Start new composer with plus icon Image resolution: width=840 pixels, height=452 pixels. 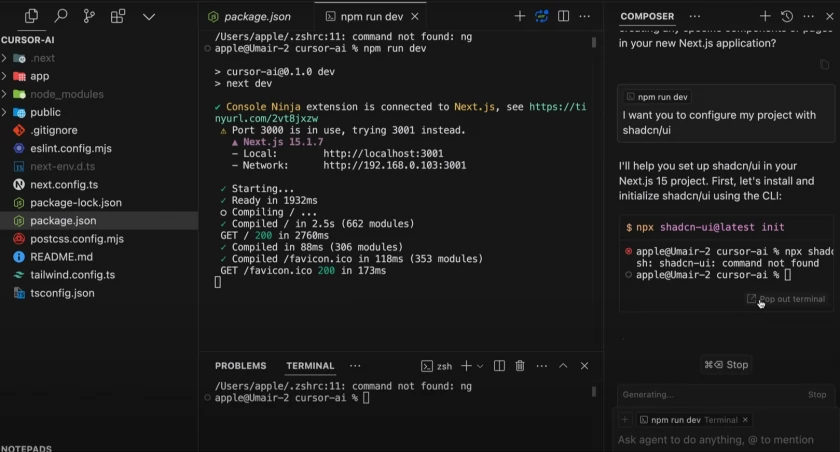click(x=765, y=16)
